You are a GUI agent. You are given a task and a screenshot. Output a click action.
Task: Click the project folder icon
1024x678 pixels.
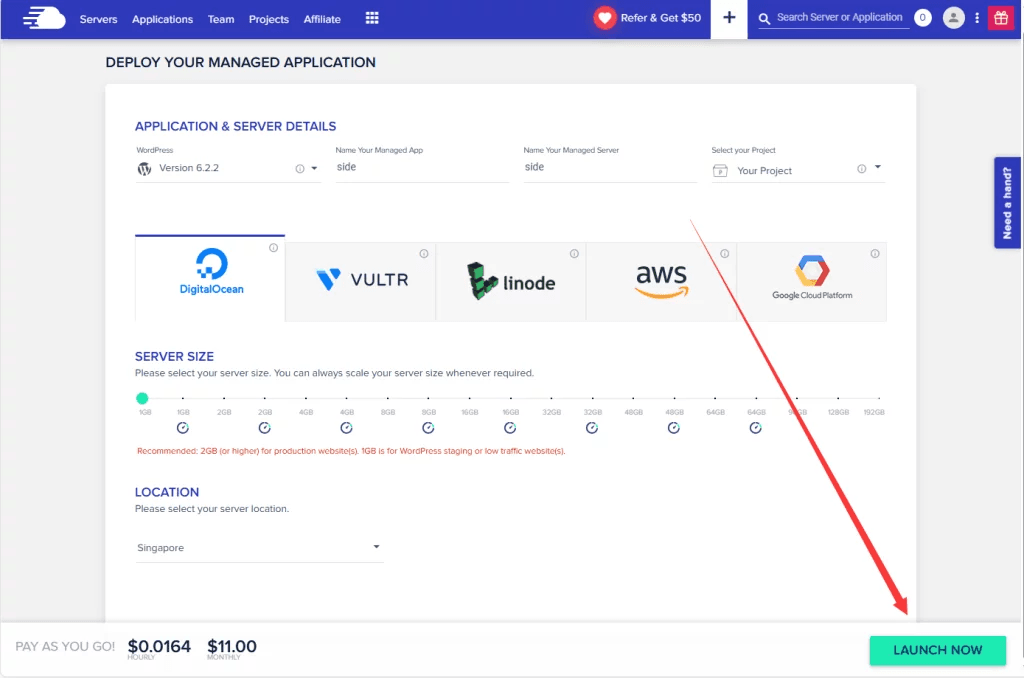coord(720,170)
